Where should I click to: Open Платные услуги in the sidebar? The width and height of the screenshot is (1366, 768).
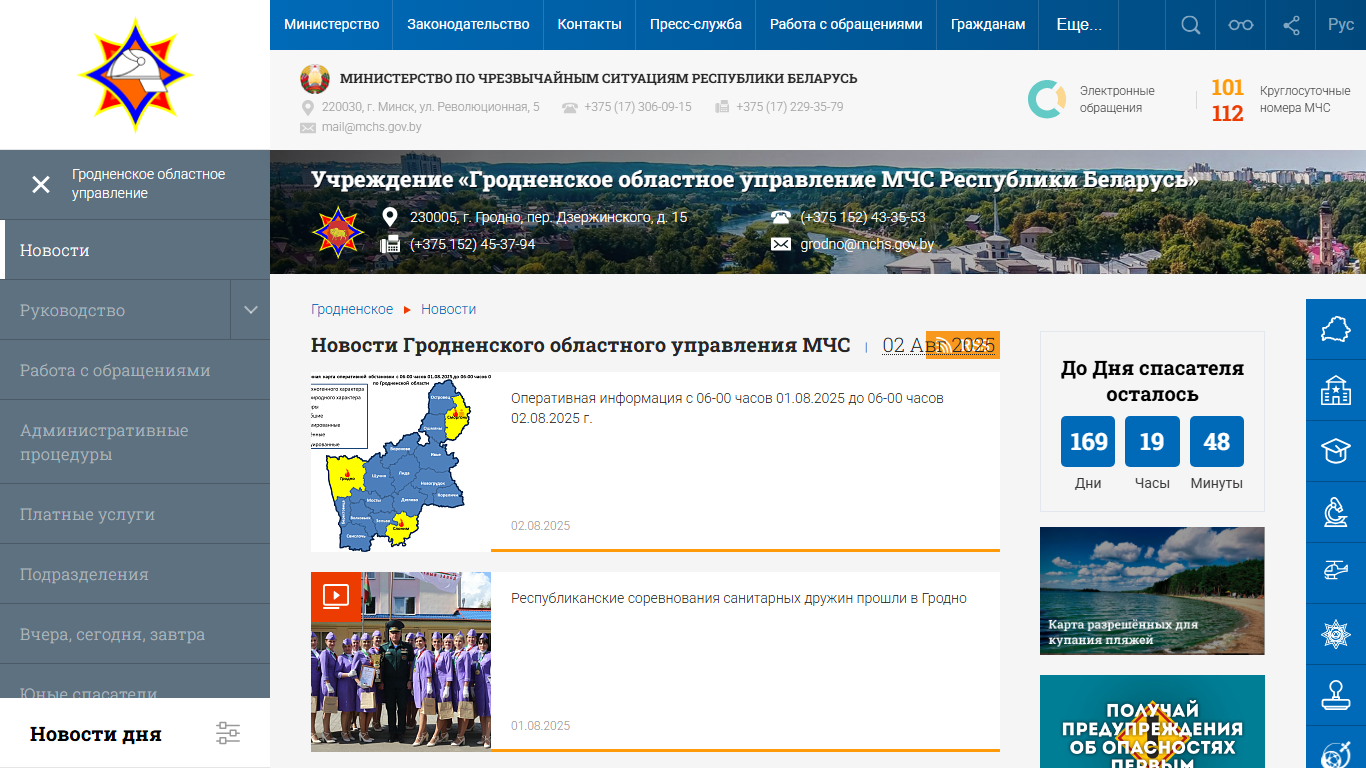[135, 514]
